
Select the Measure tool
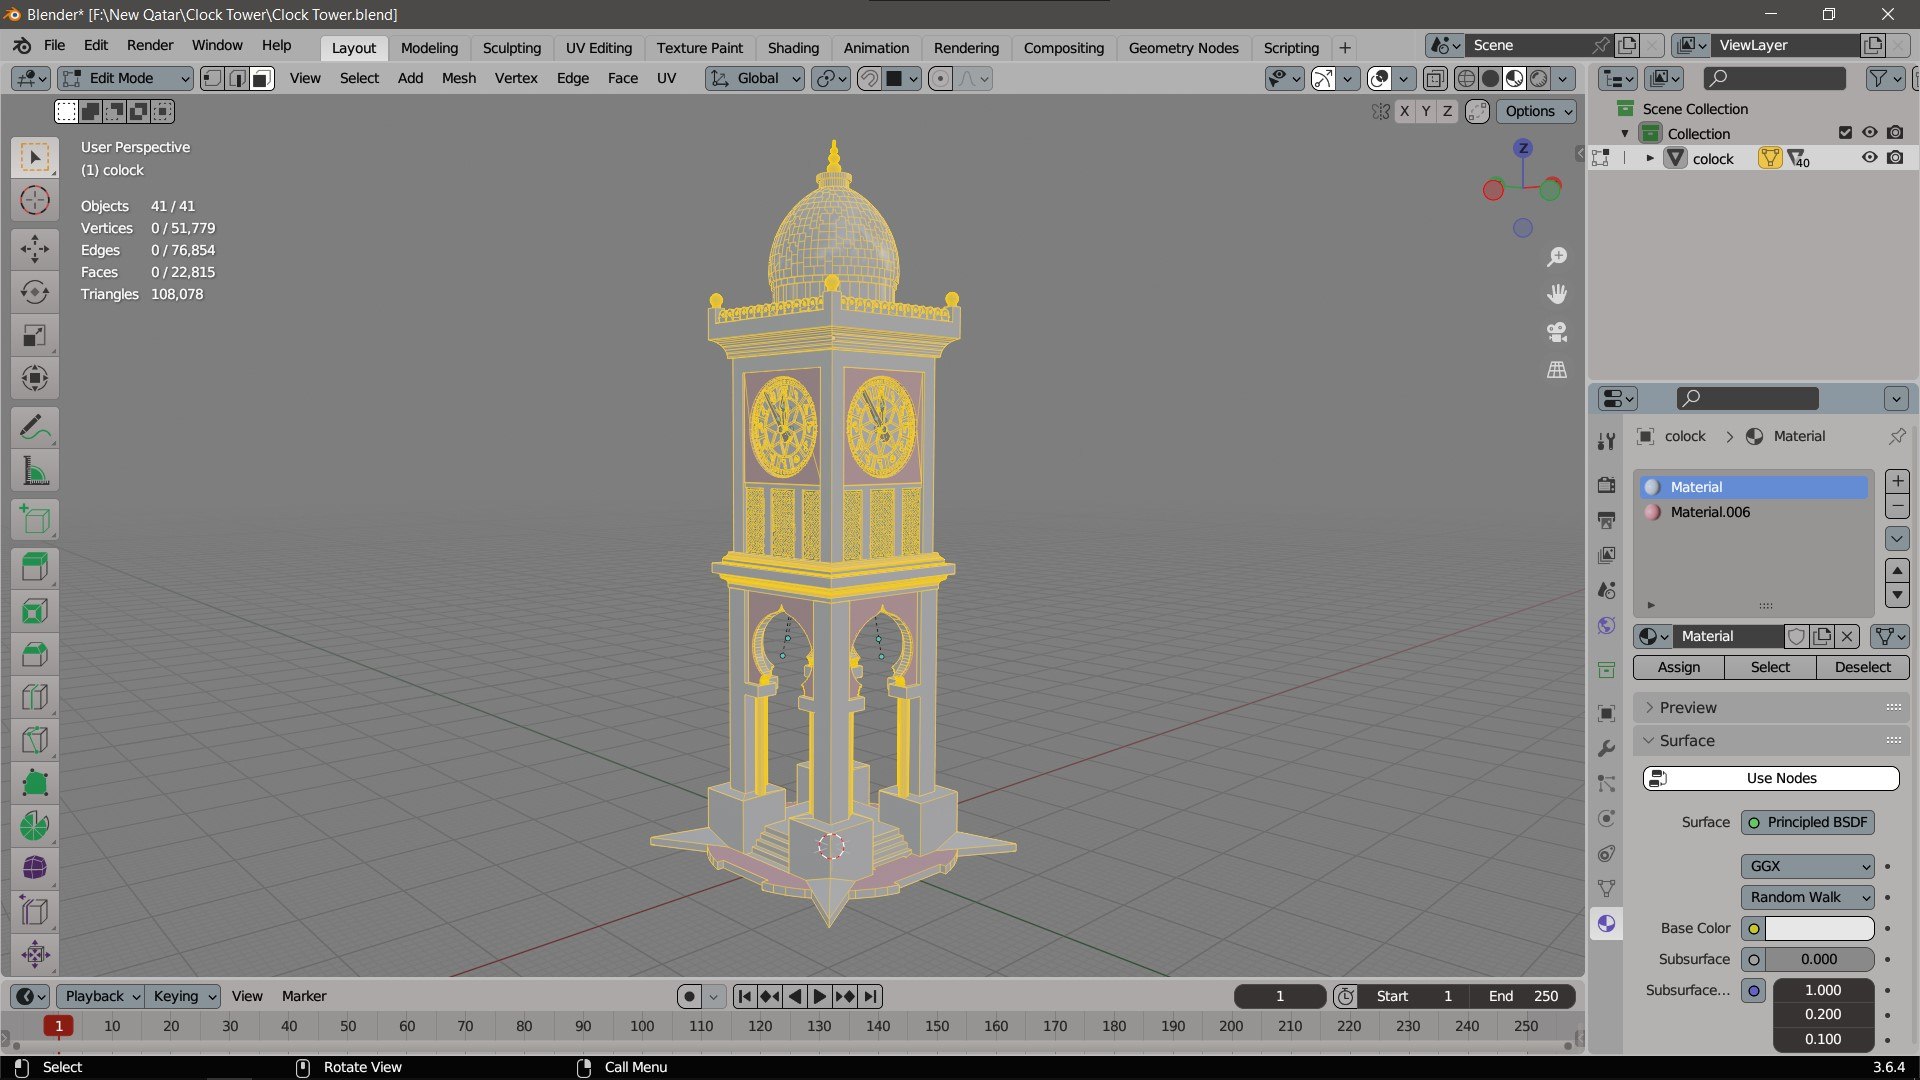(35, 472)
